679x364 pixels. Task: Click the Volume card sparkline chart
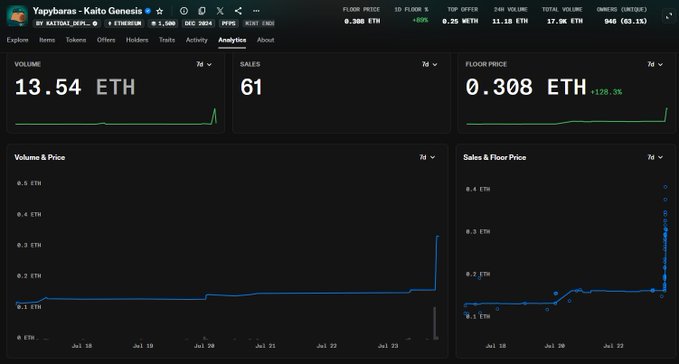pyautogui.click(x=116, y=117)
